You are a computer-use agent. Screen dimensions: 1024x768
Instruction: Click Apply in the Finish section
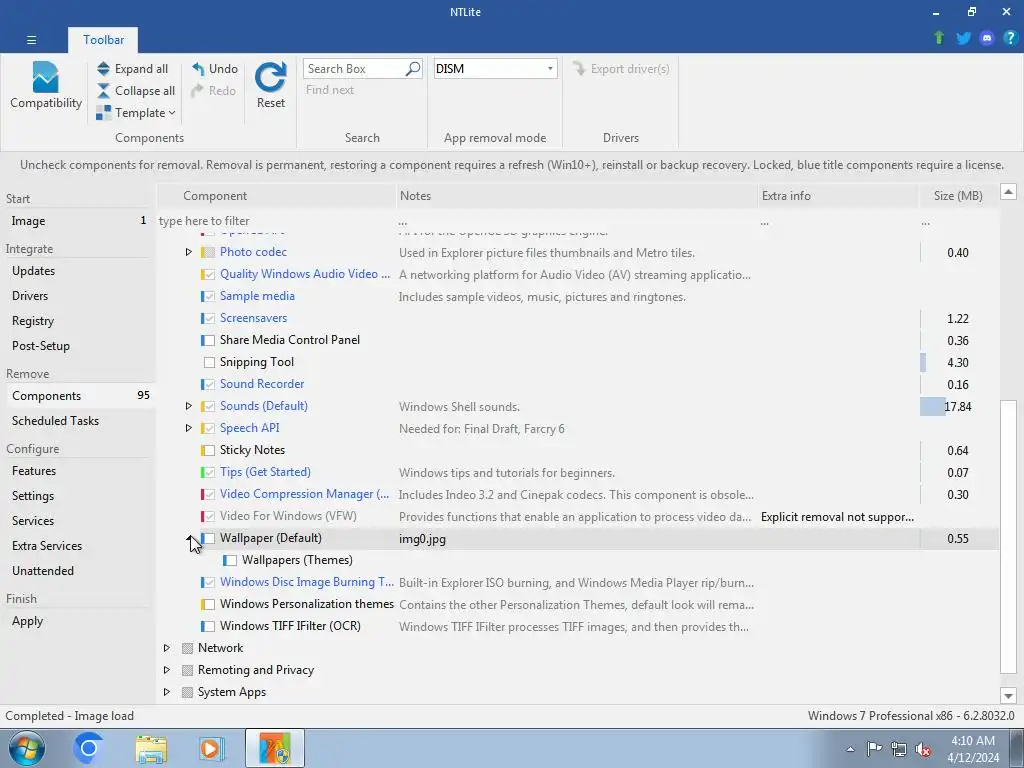click(78, 621)
